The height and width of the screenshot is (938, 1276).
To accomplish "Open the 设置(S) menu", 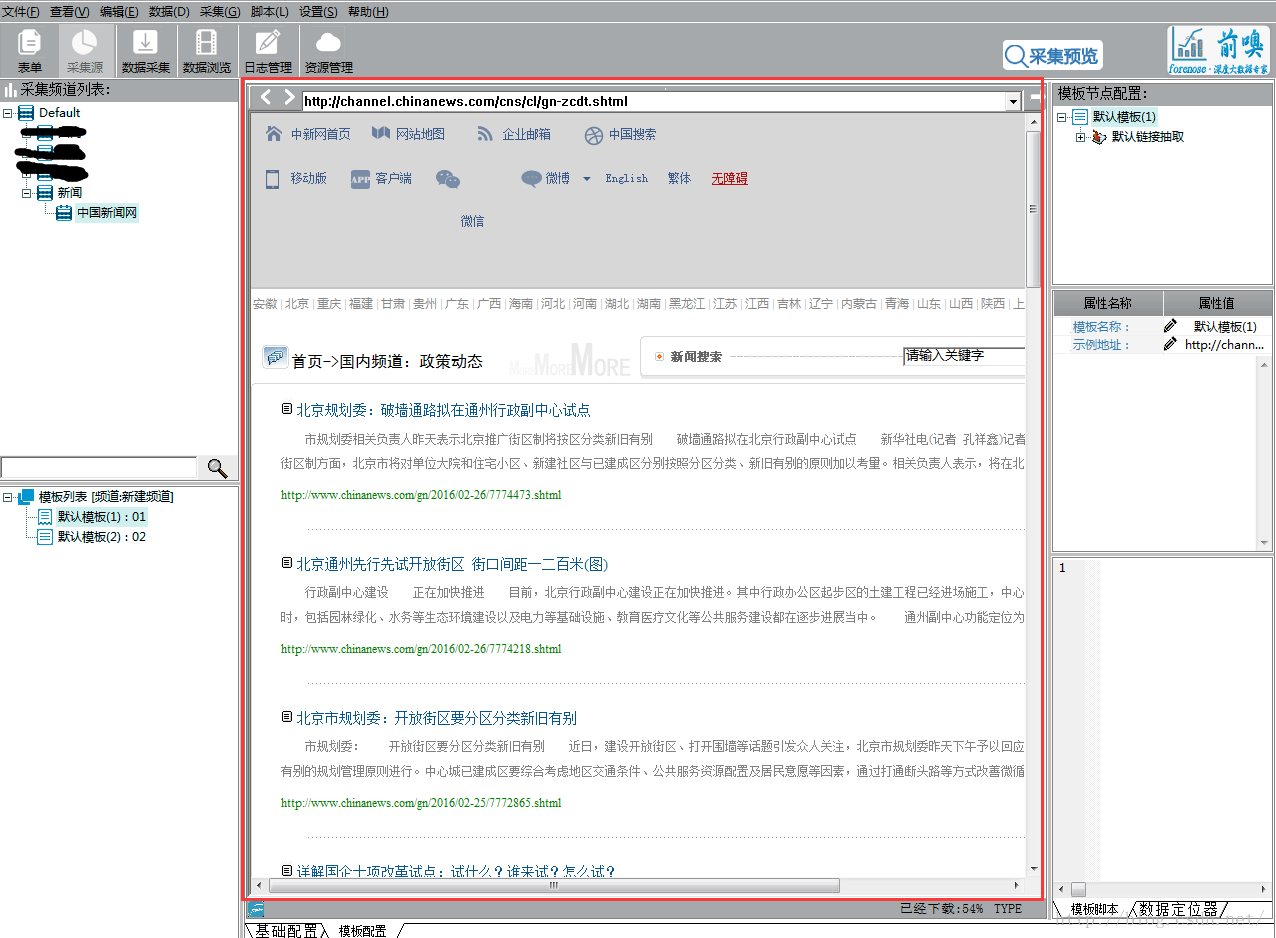I will [318, 11].
